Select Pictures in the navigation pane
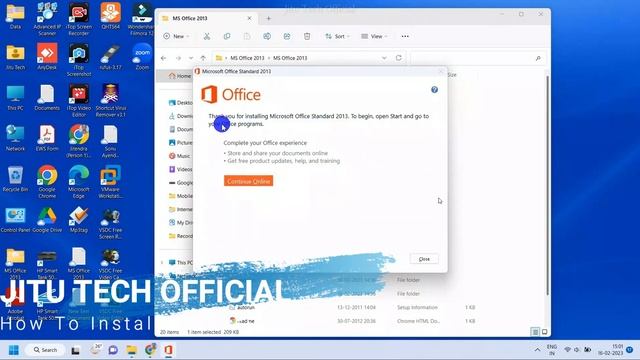This screenshot has height=360, width=640. click(180, 142)
